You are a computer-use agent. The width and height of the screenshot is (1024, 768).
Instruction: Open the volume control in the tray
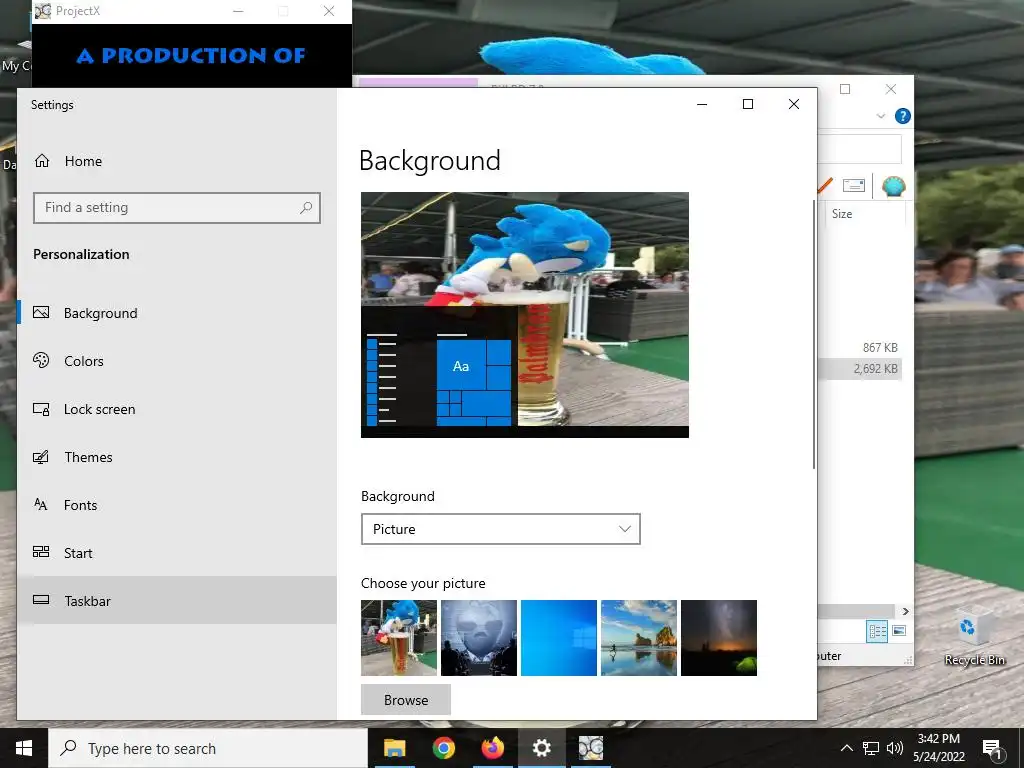point(895,748)
